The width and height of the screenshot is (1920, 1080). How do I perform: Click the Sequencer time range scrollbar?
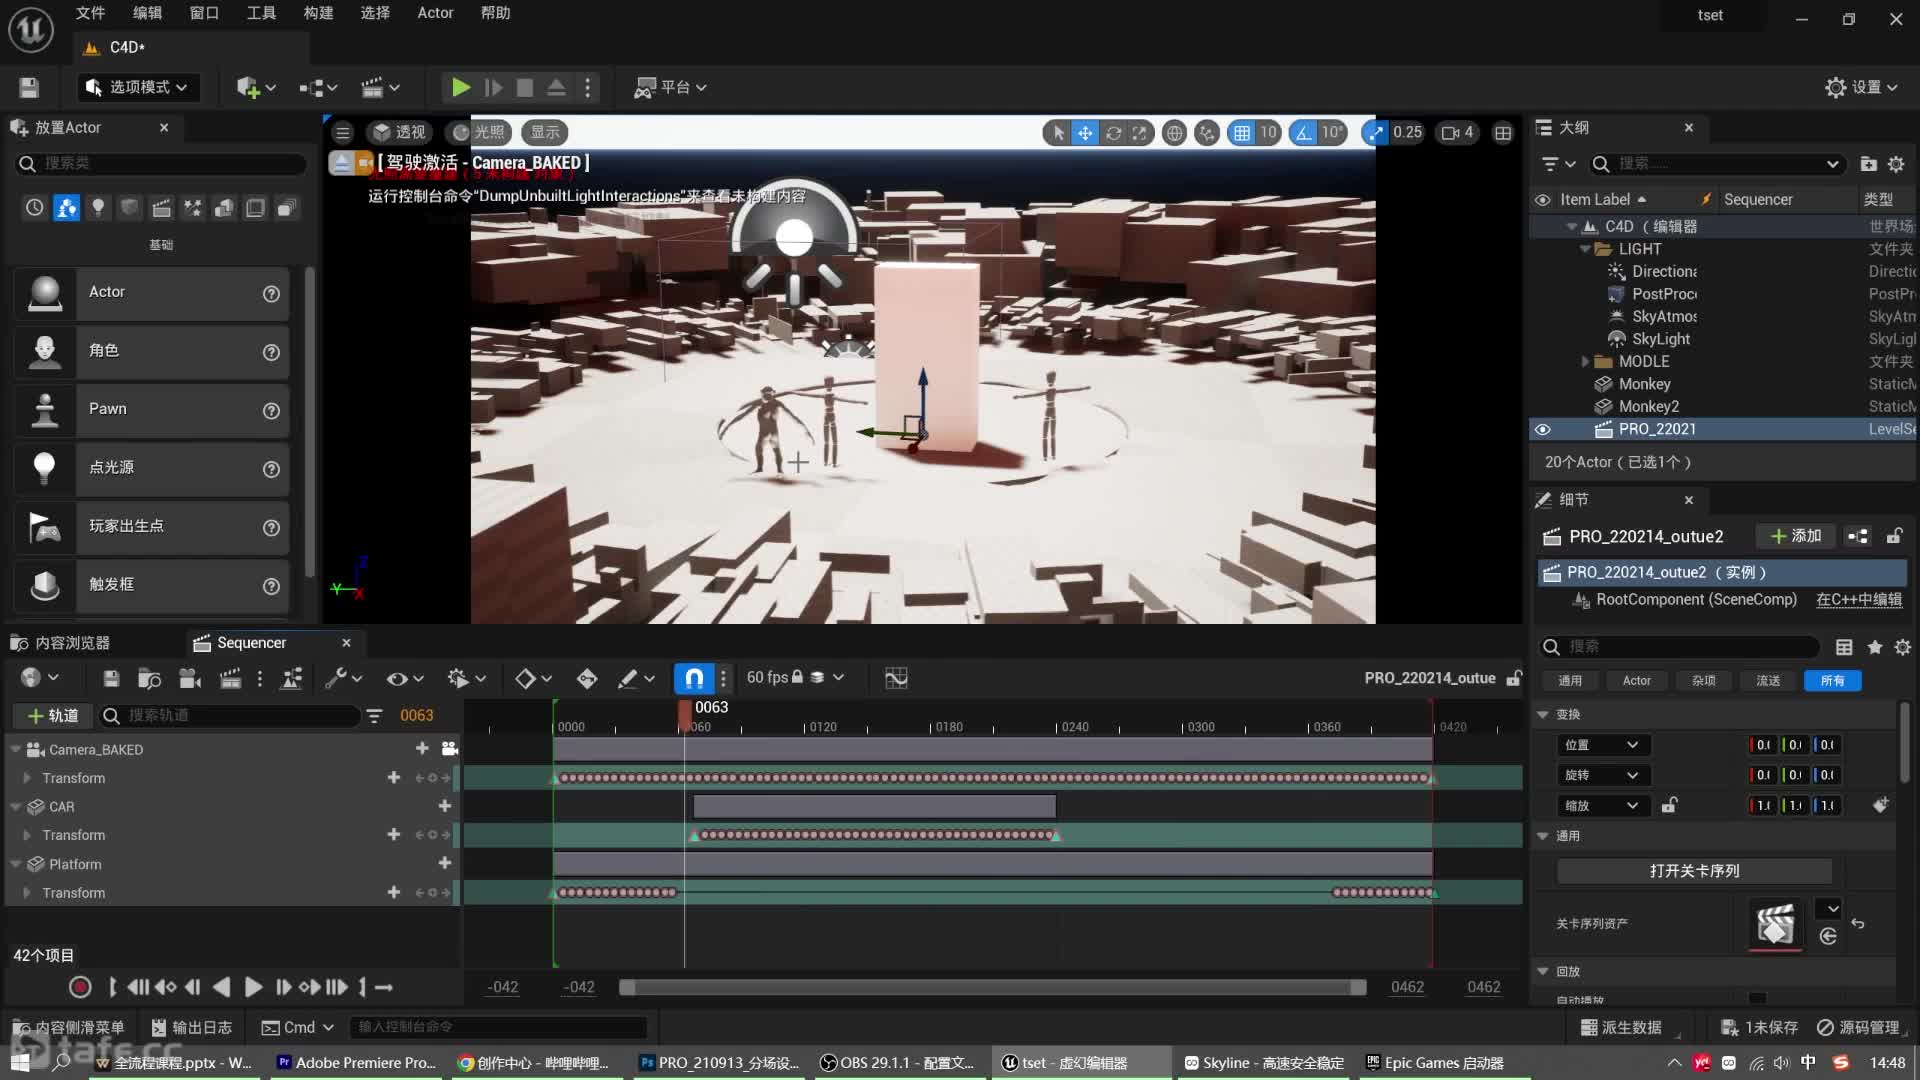[x=992, y=988]
